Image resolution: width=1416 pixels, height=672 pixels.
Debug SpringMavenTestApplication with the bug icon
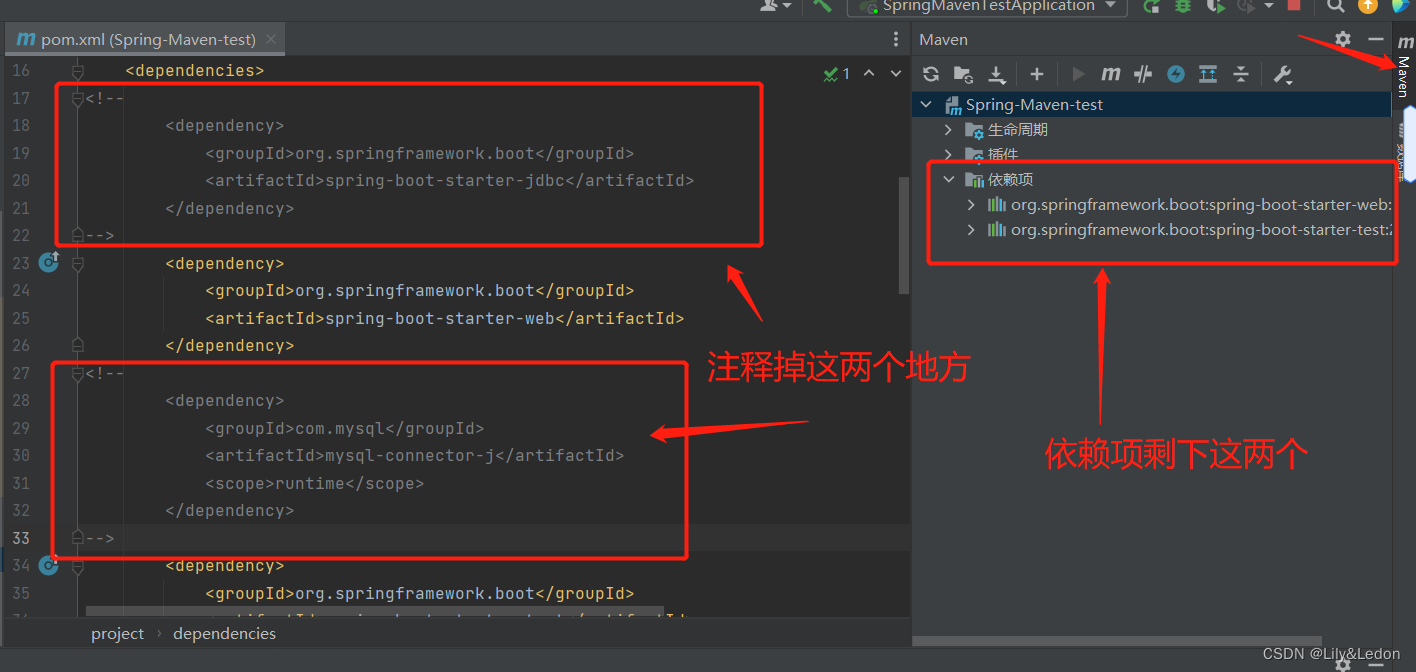click(x=1183, y=7)
